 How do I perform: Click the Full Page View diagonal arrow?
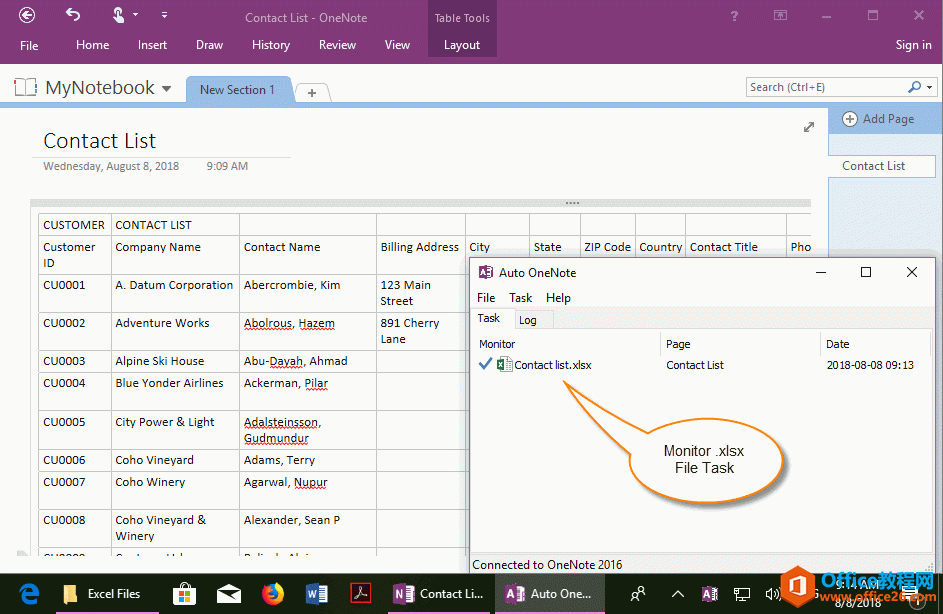click(808, 127)
